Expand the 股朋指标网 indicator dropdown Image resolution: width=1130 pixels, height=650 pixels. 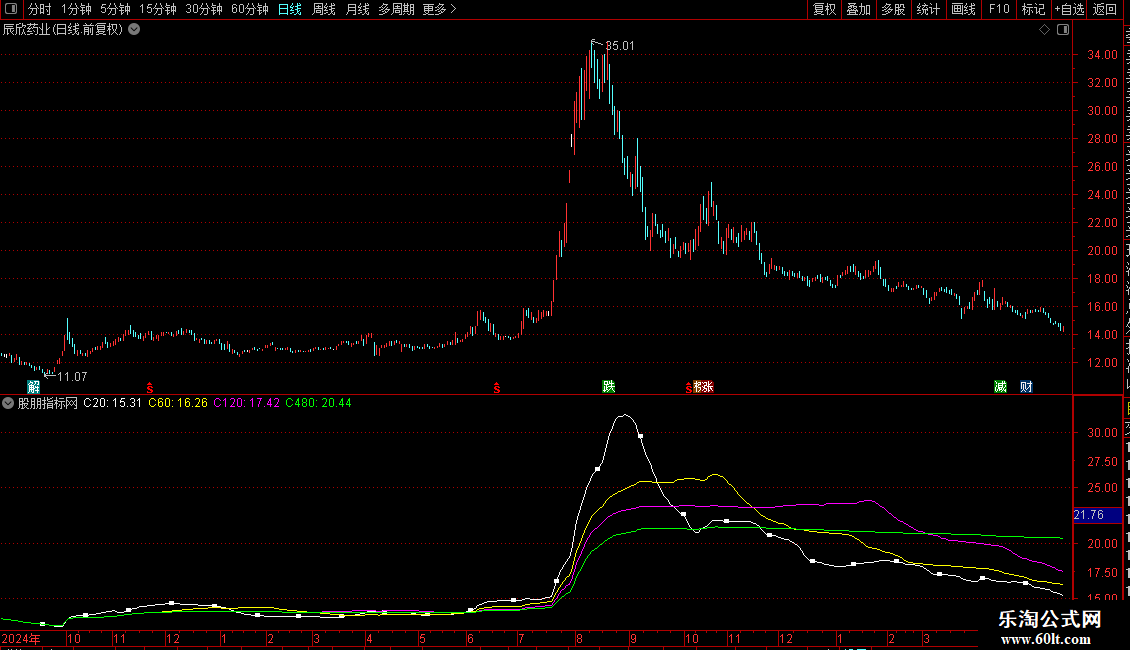click(8, 404)
